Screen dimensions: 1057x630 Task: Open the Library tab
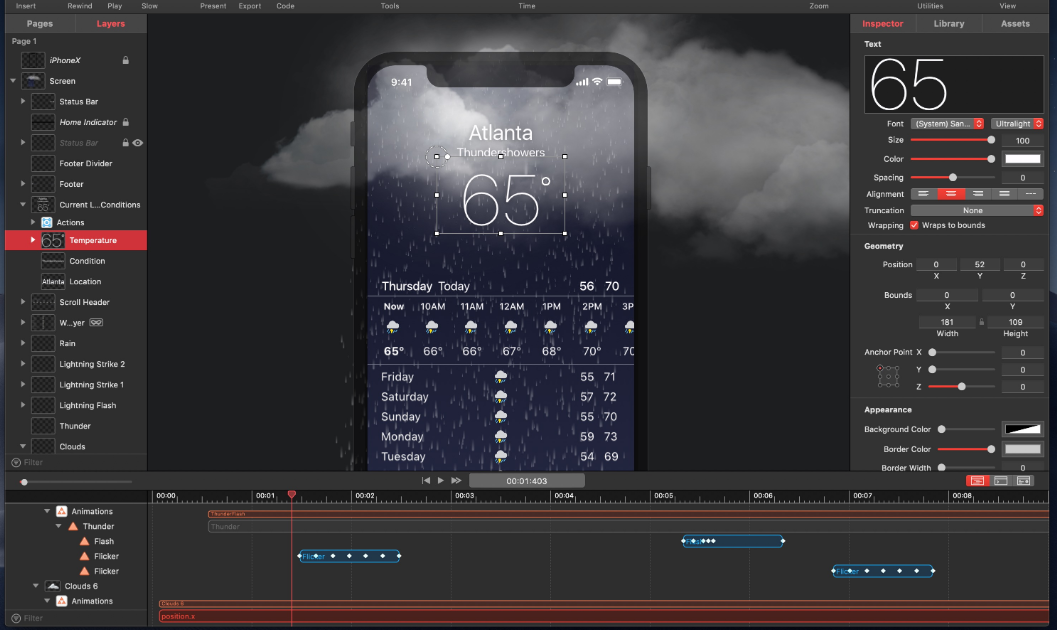(948, 24)
